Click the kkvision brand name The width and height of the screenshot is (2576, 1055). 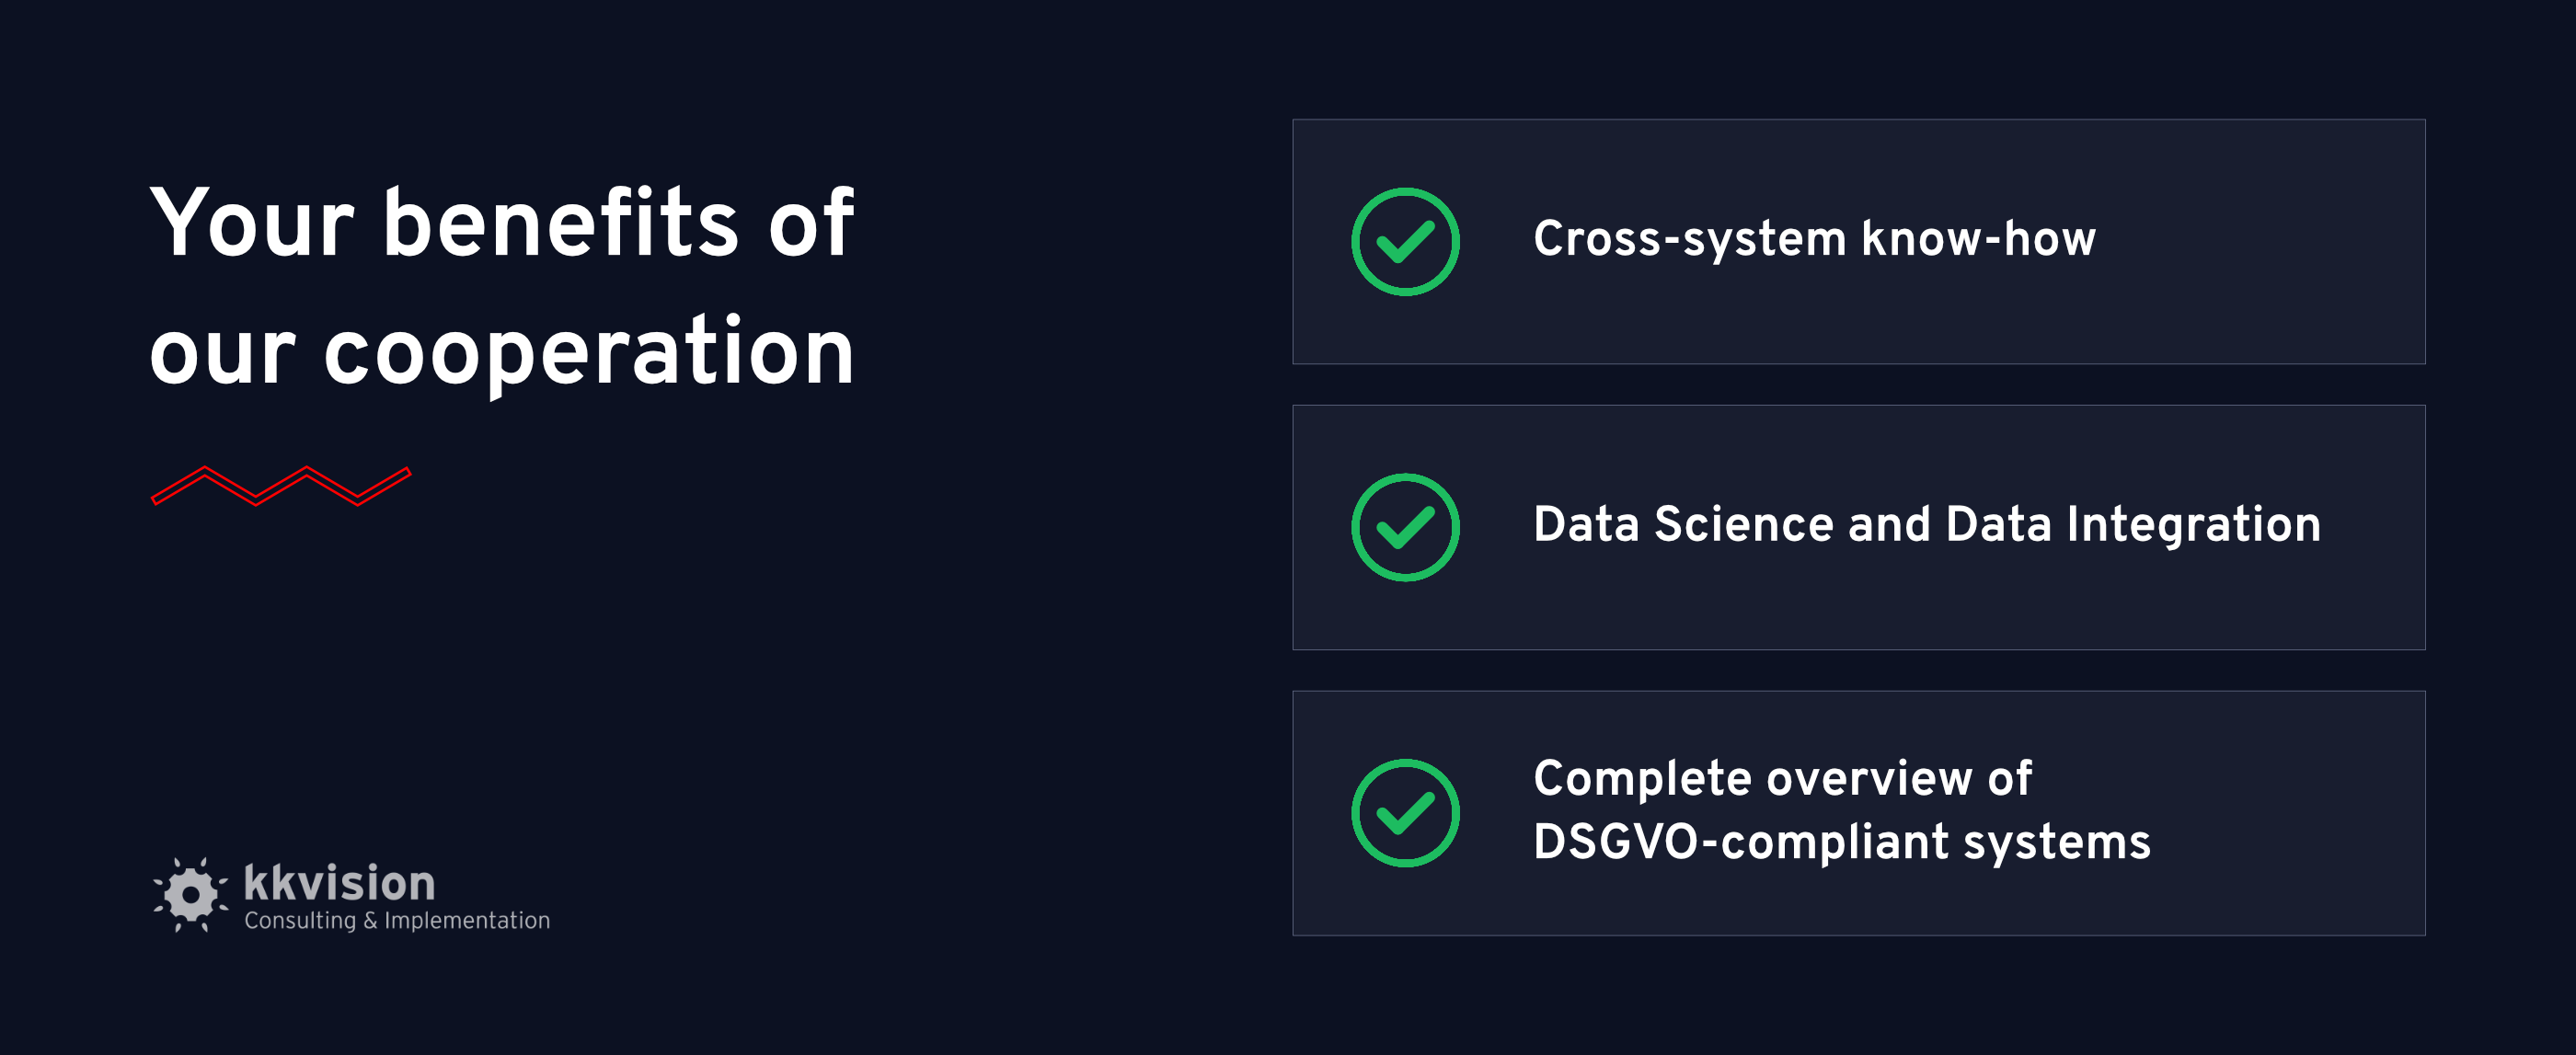(x=340, y=883)
